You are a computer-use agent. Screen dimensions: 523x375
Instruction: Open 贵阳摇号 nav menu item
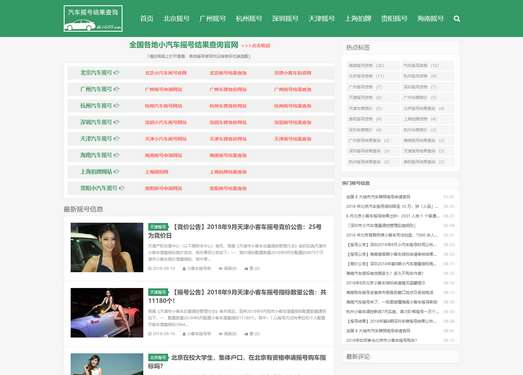pyautogui.click(x=394, y=19)
